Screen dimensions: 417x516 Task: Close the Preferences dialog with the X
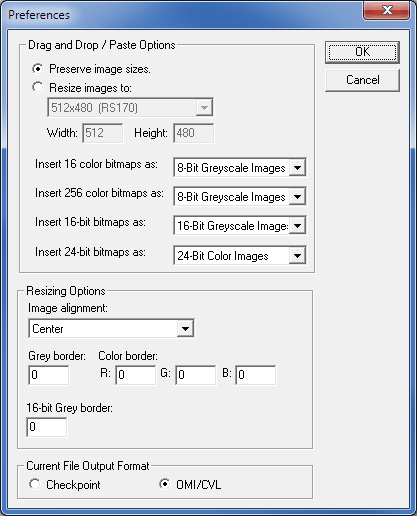(x=387, y=10)
